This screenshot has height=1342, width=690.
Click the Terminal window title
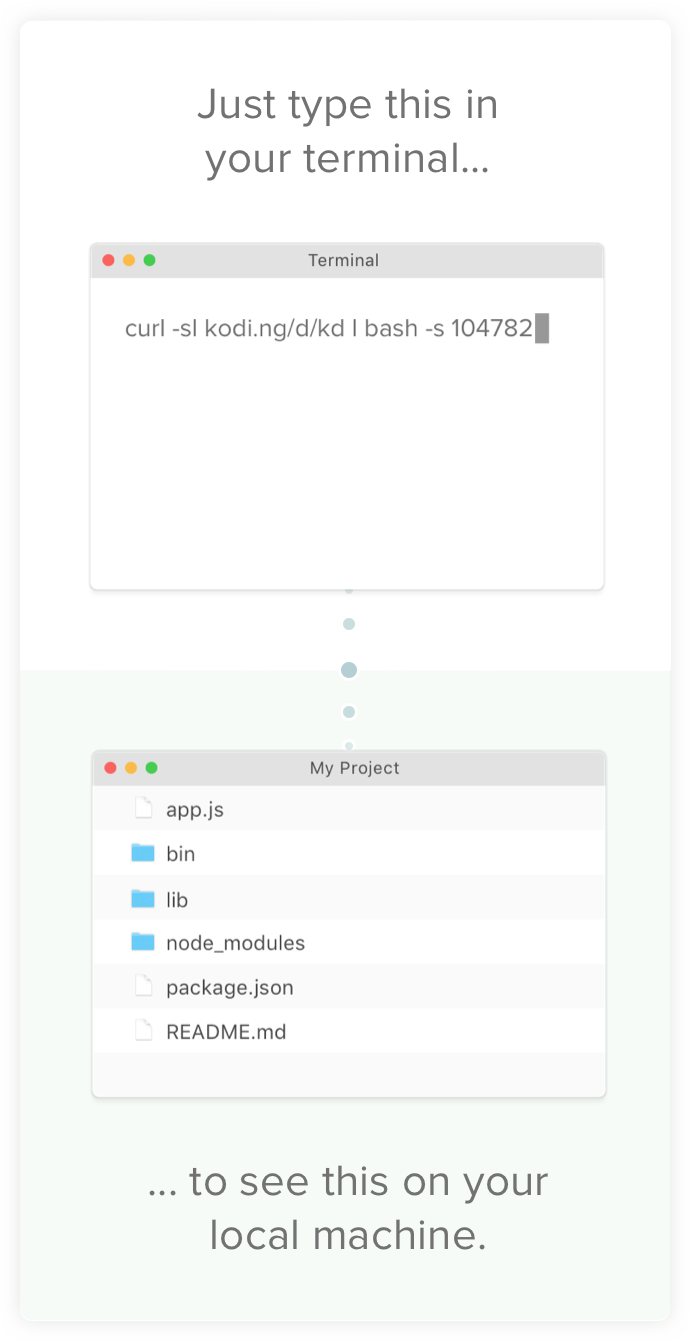pos(343,260)
